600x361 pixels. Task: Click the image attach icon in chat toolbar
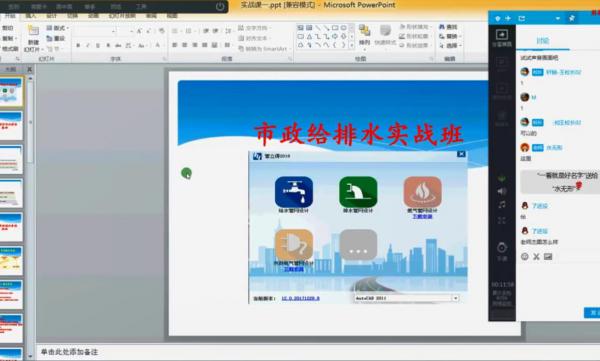click(x=548, y=256)
